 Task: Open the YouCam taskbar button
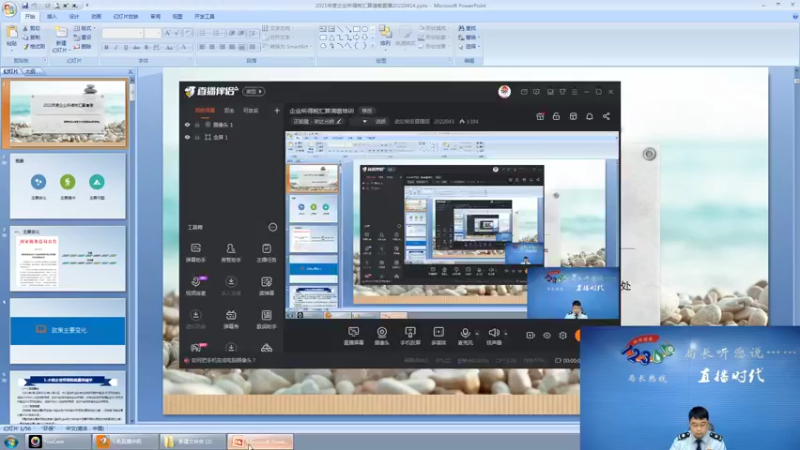click(58, 441)
